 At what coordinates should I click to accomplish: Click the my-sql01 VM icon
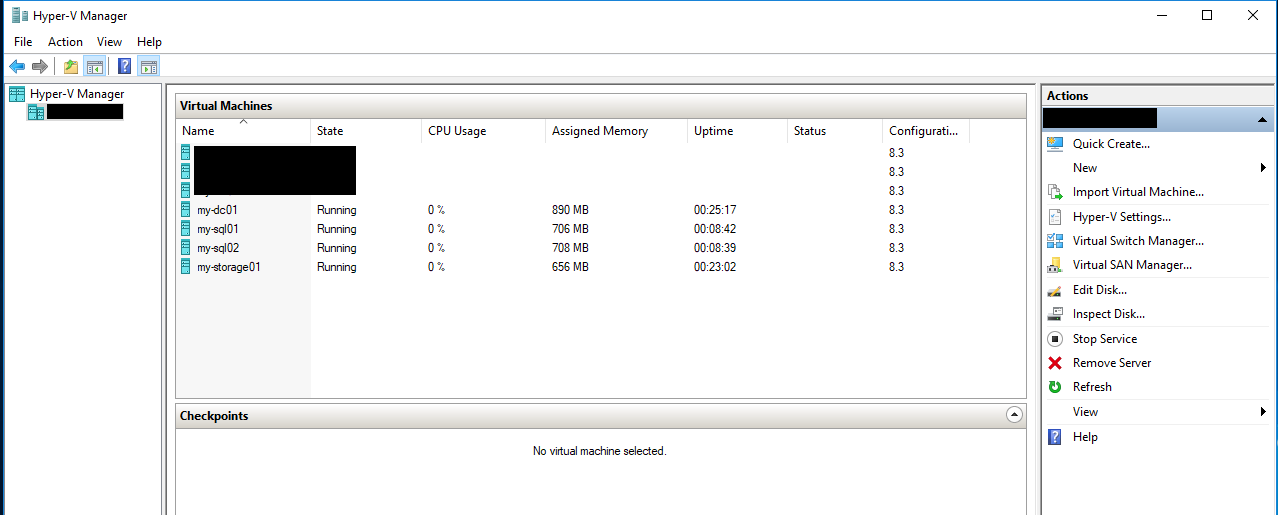(186, 229)
